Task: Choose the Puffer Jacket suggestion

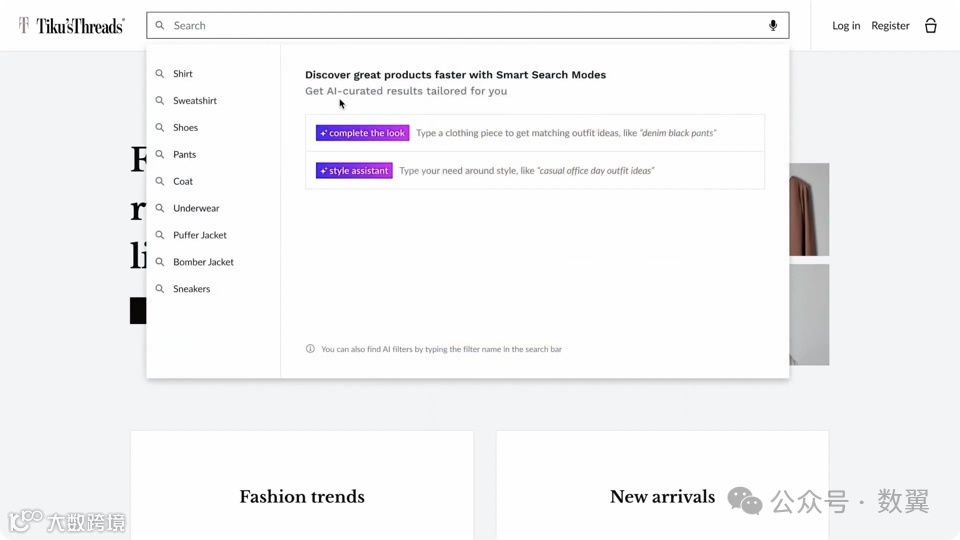Action: click(200, 235)
